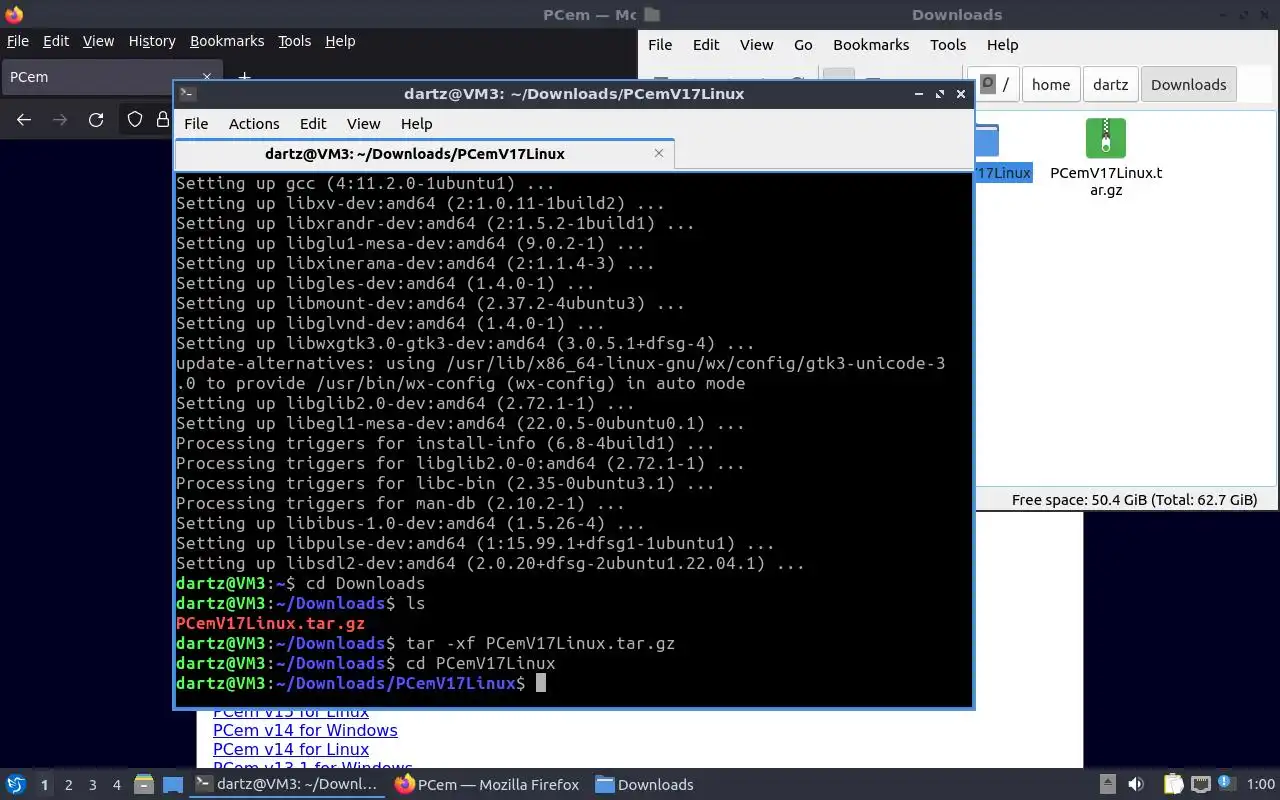Open the update notifier tray icon
This screenshot has height=800, width=1280.
pos(1227,784)
